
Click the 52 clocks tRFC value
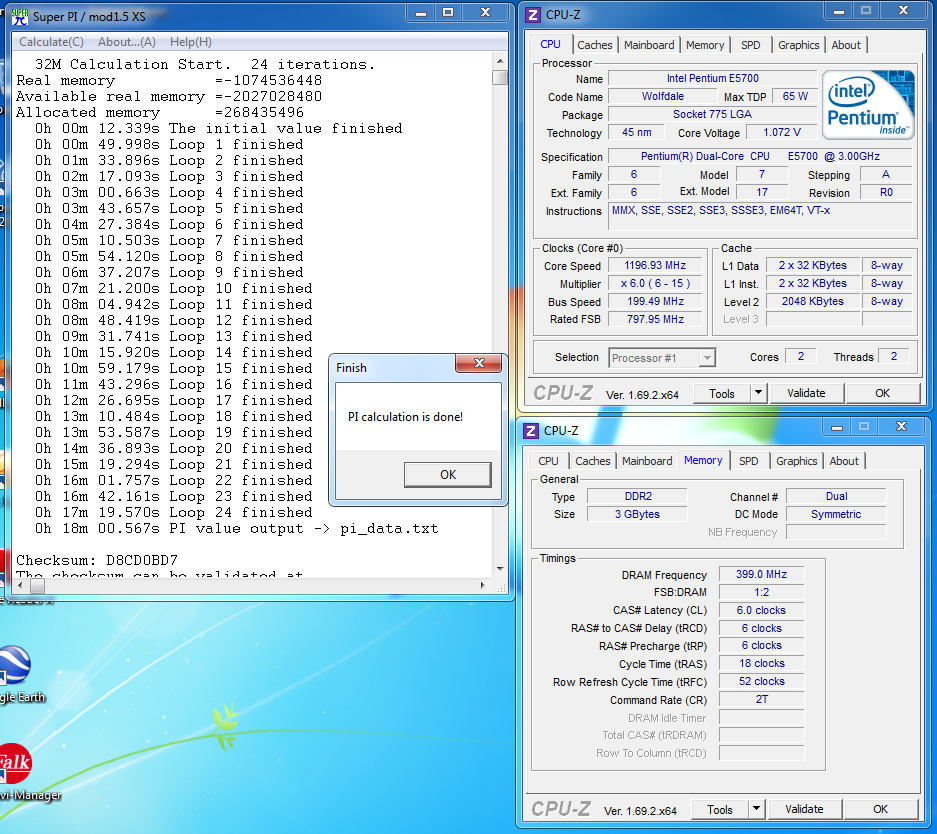(x=761, y=682)
